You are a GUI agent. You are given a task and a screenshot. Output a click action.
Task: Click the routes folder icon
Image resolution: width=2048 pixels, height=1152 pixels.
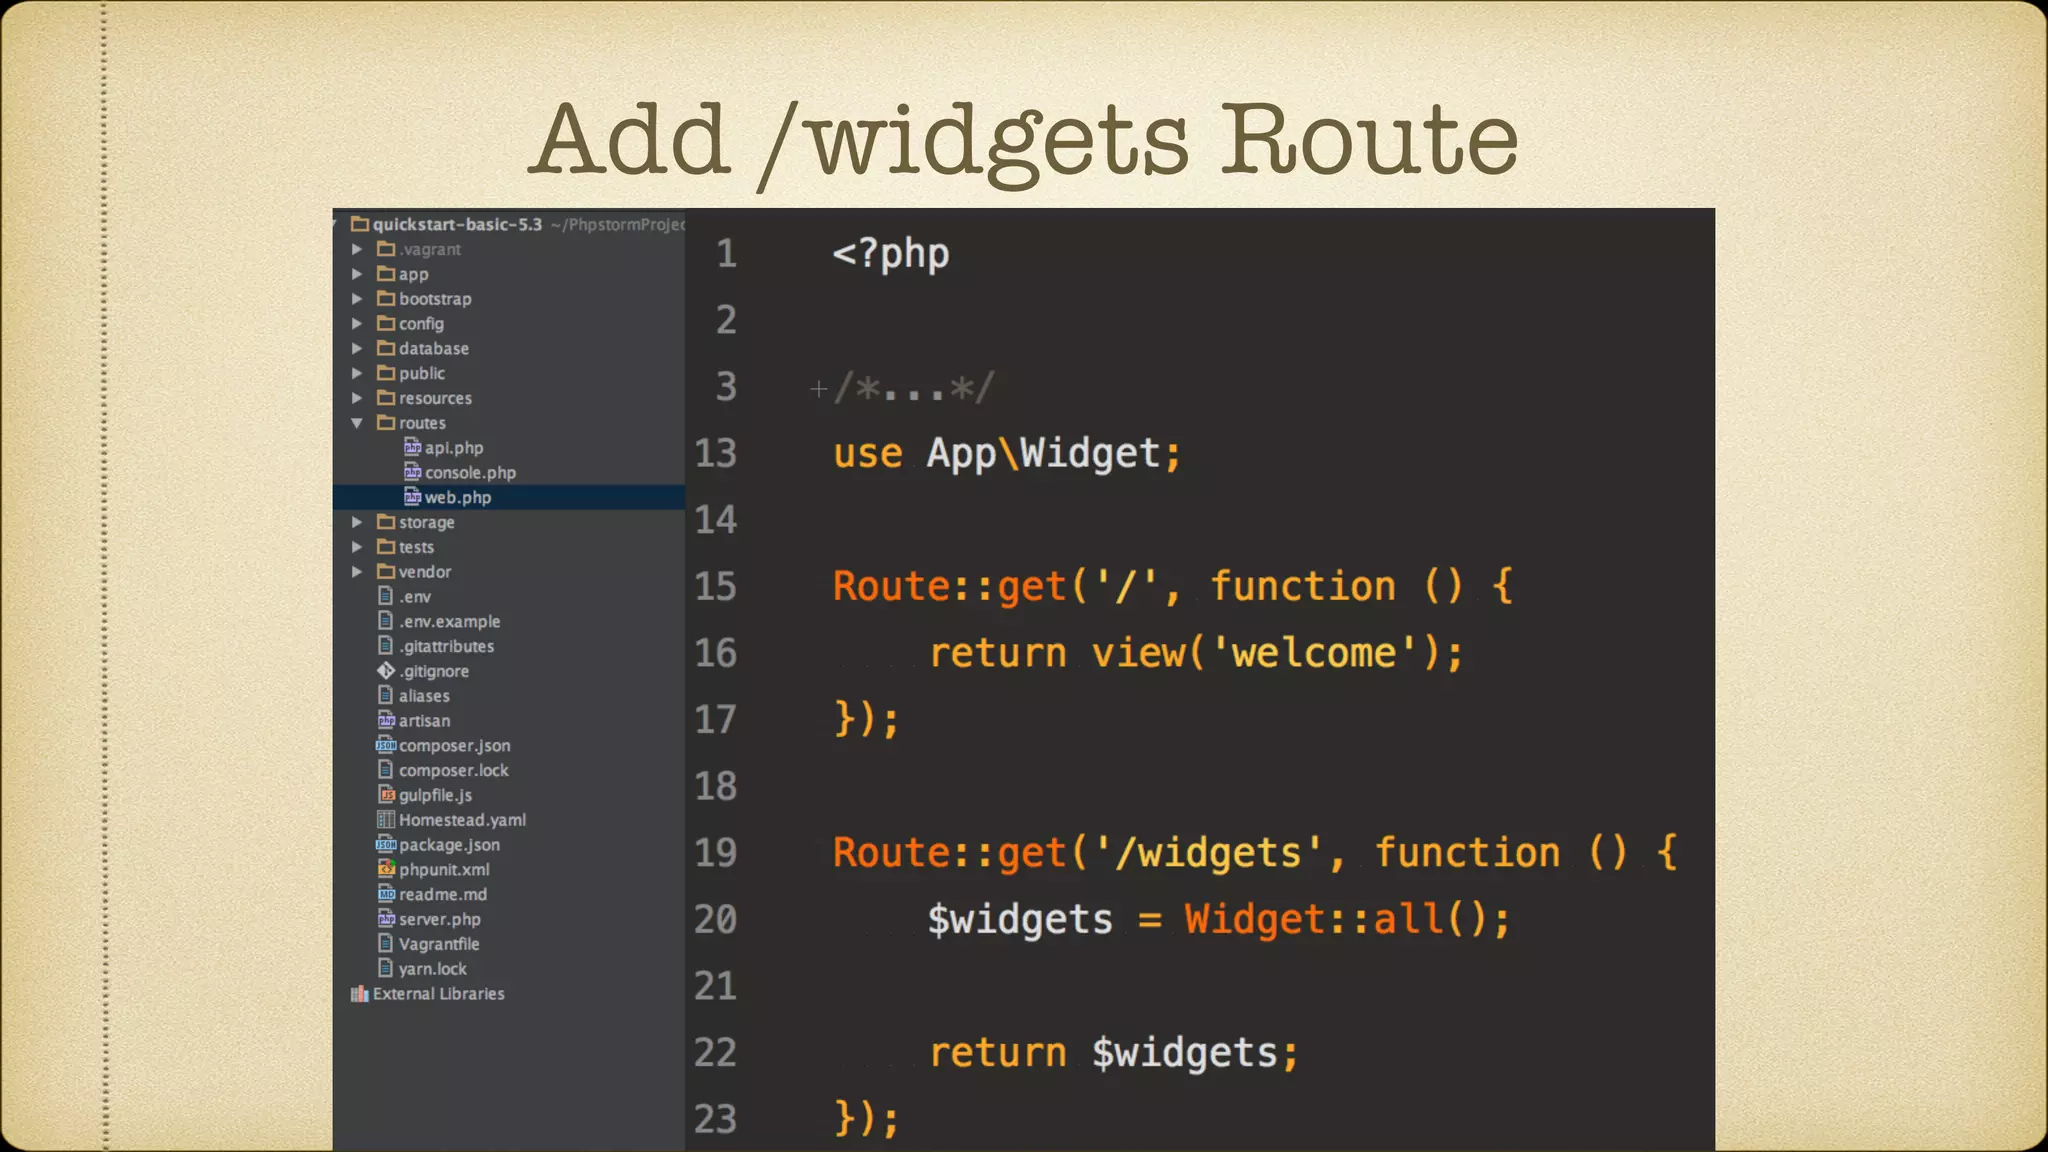pyautogui.click(x=386, y=422)
